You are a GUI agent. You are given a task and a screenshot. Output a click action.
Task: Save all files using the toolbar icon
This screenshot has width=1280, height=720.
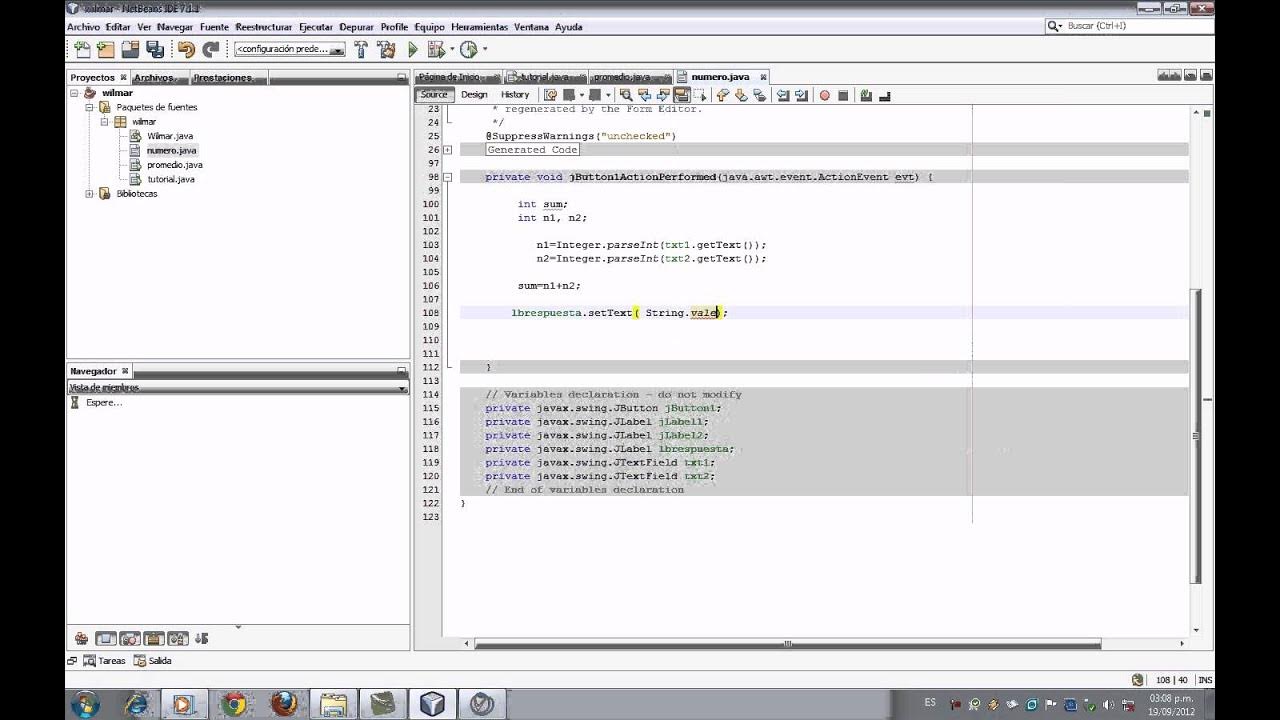[x=155, y=49]
